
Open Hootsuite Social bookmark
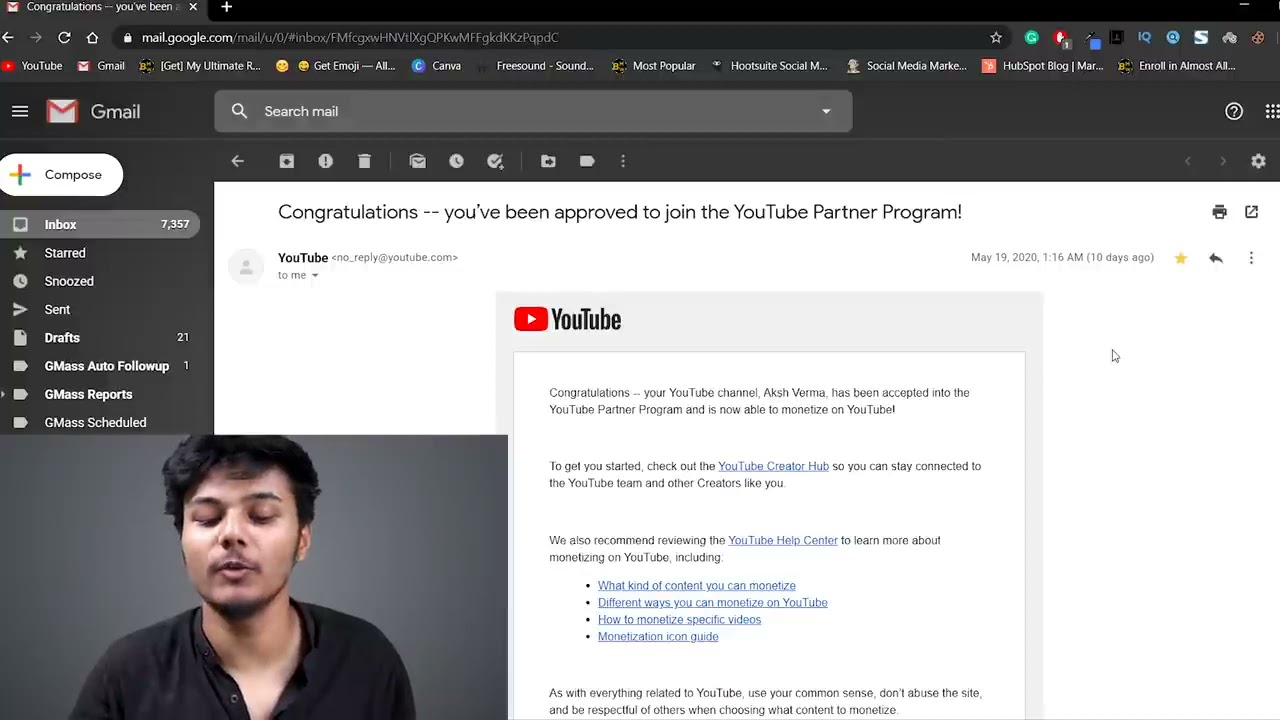[x=769, y=66]
